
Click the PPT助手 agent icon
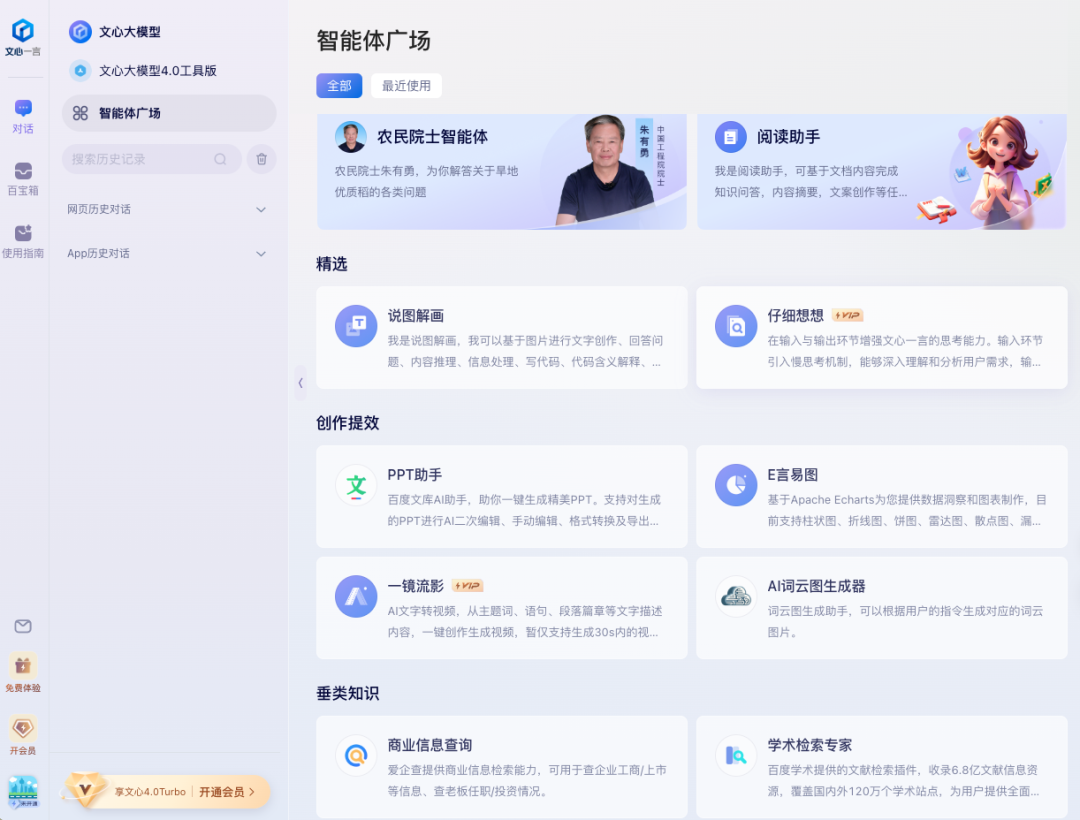pyautogui.click(x=356, y=485)
